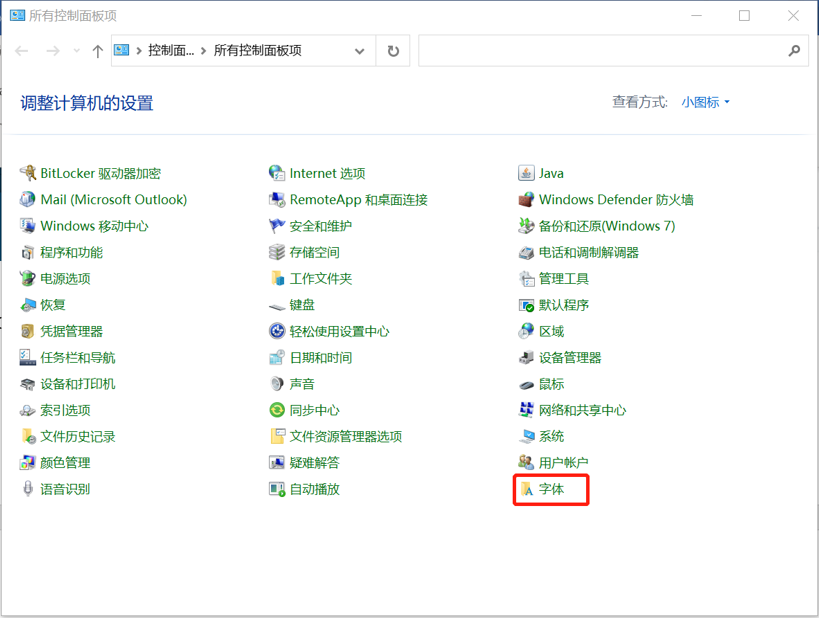Open the 日期和时间 icon

click(276, 357)
